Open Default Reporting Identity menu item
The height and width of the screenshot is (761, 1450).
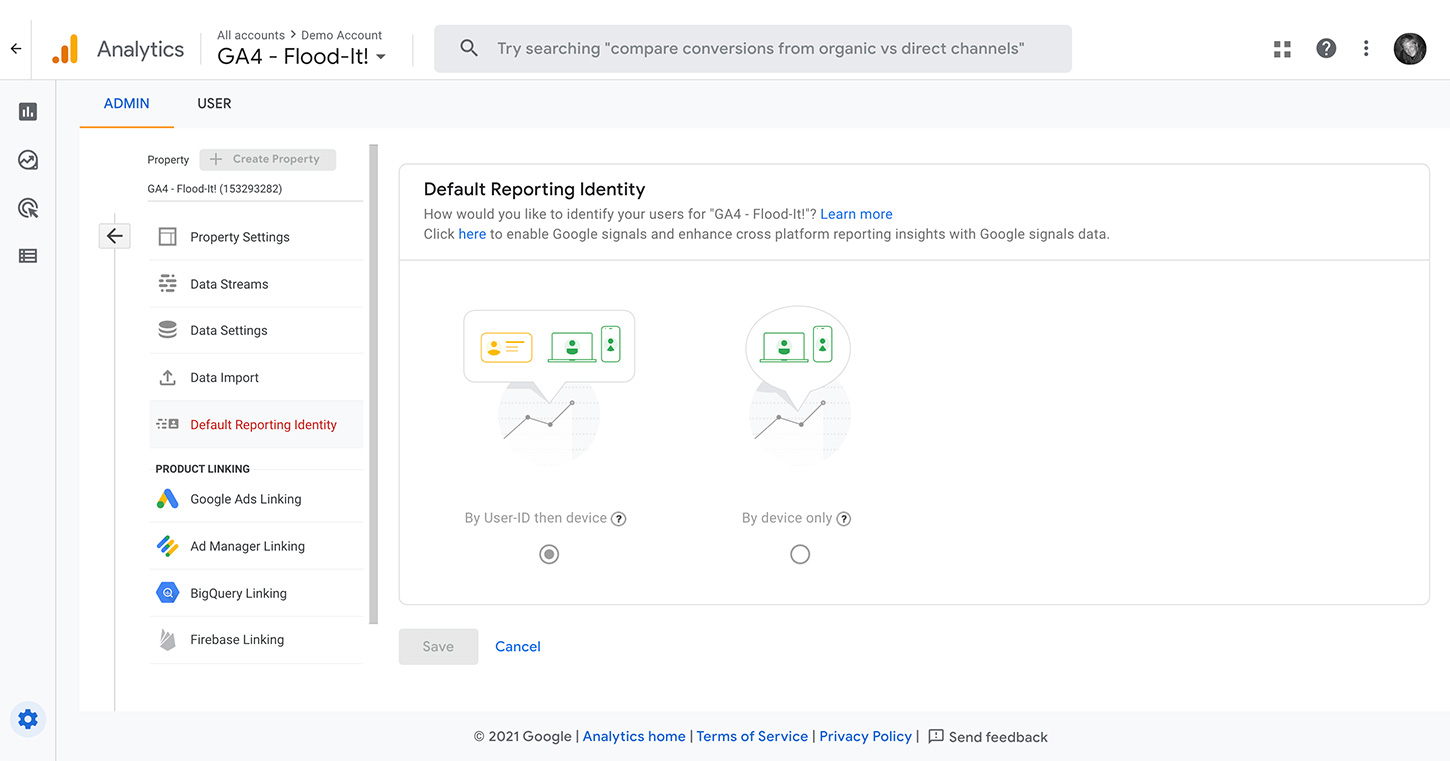click(256, 424)
